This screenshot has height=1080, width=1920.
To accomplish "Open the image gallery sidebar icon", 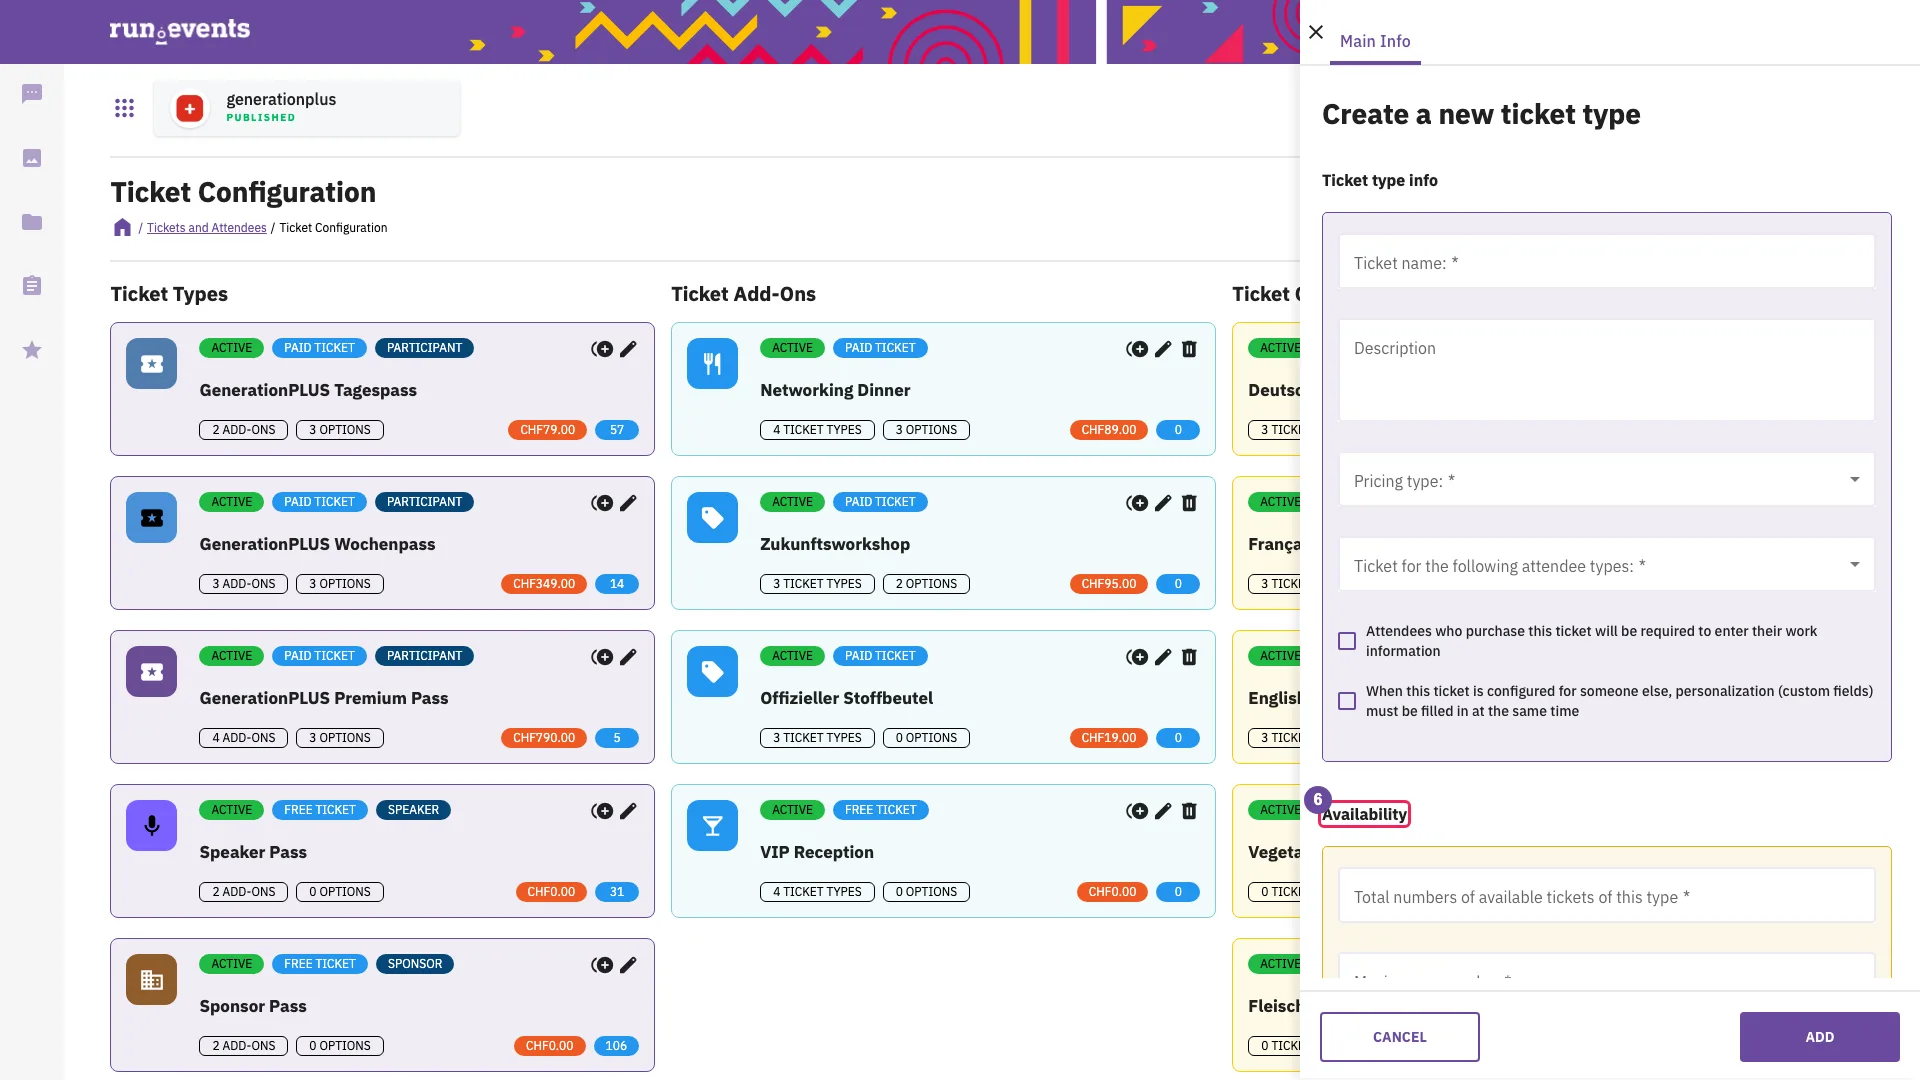I will click(32, 158).
